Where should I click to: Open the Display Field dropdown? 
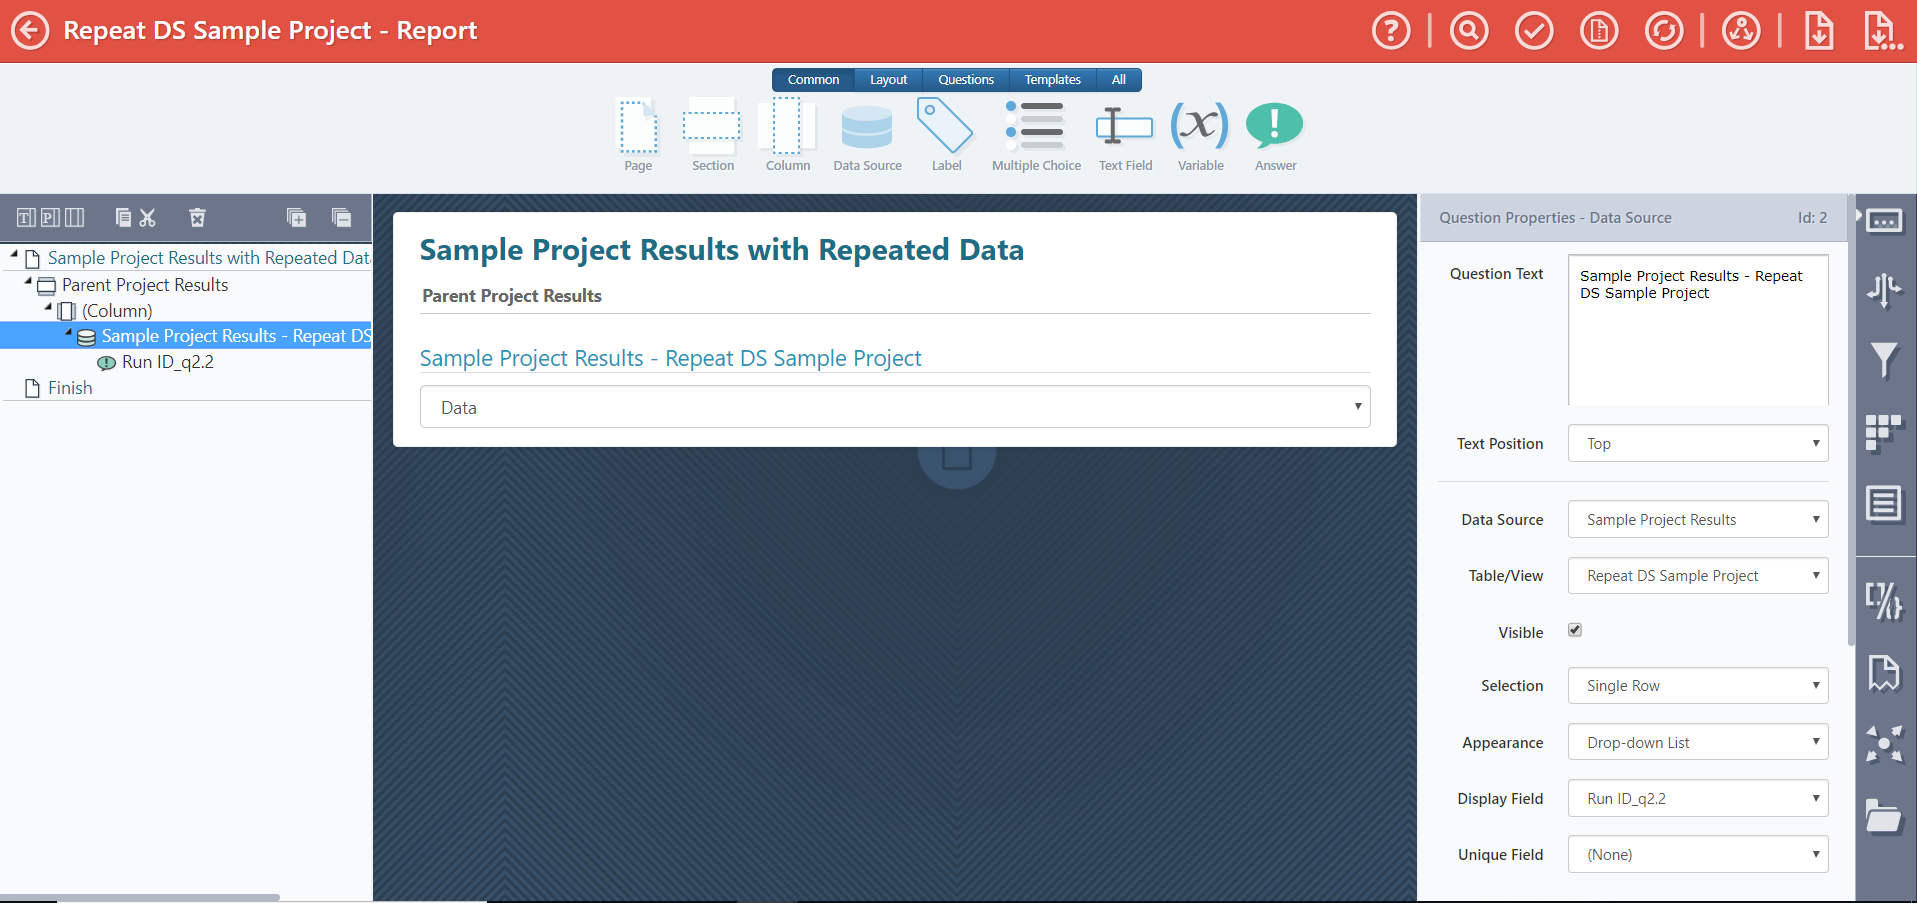pyautogui.click(x=1698, y=798)
